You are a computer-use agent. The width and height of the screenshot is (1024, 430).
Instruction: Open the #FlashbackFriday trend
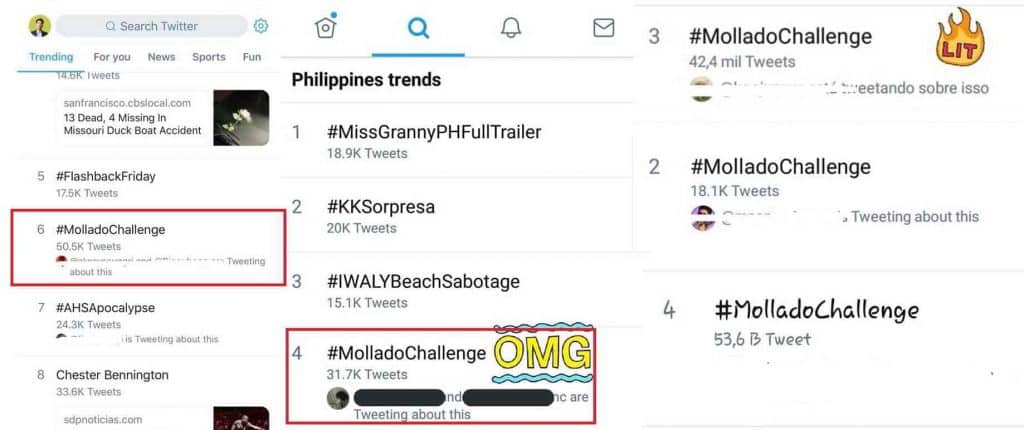point(106,176)
